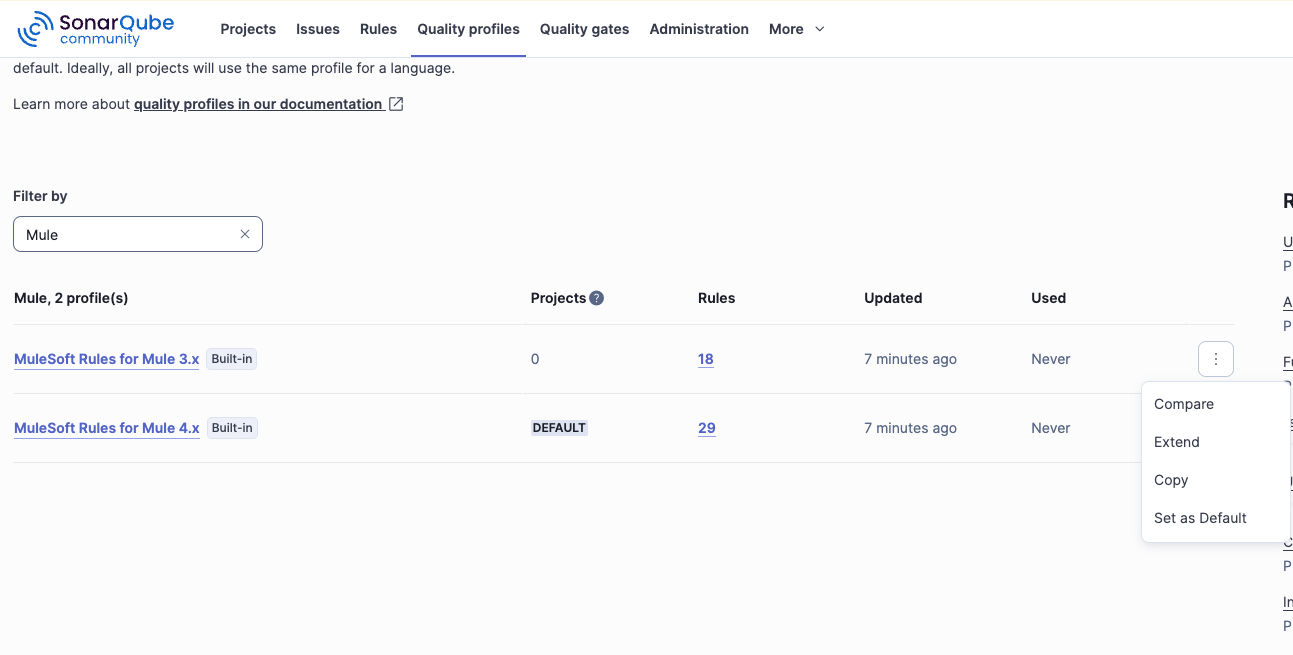Click the 0 projects count for Mule 3.x
1293x655 pixels.
(535, 359)
